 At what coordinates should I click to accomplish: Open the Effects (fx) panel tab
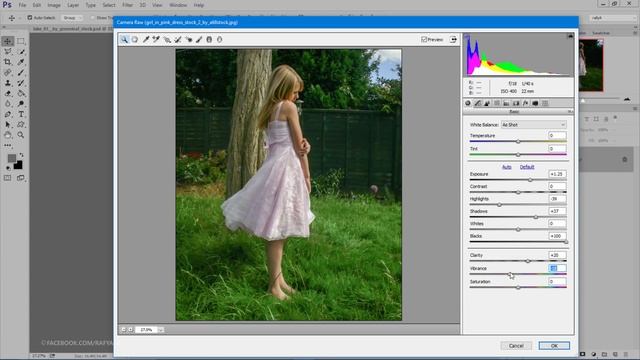pos(526,103)
